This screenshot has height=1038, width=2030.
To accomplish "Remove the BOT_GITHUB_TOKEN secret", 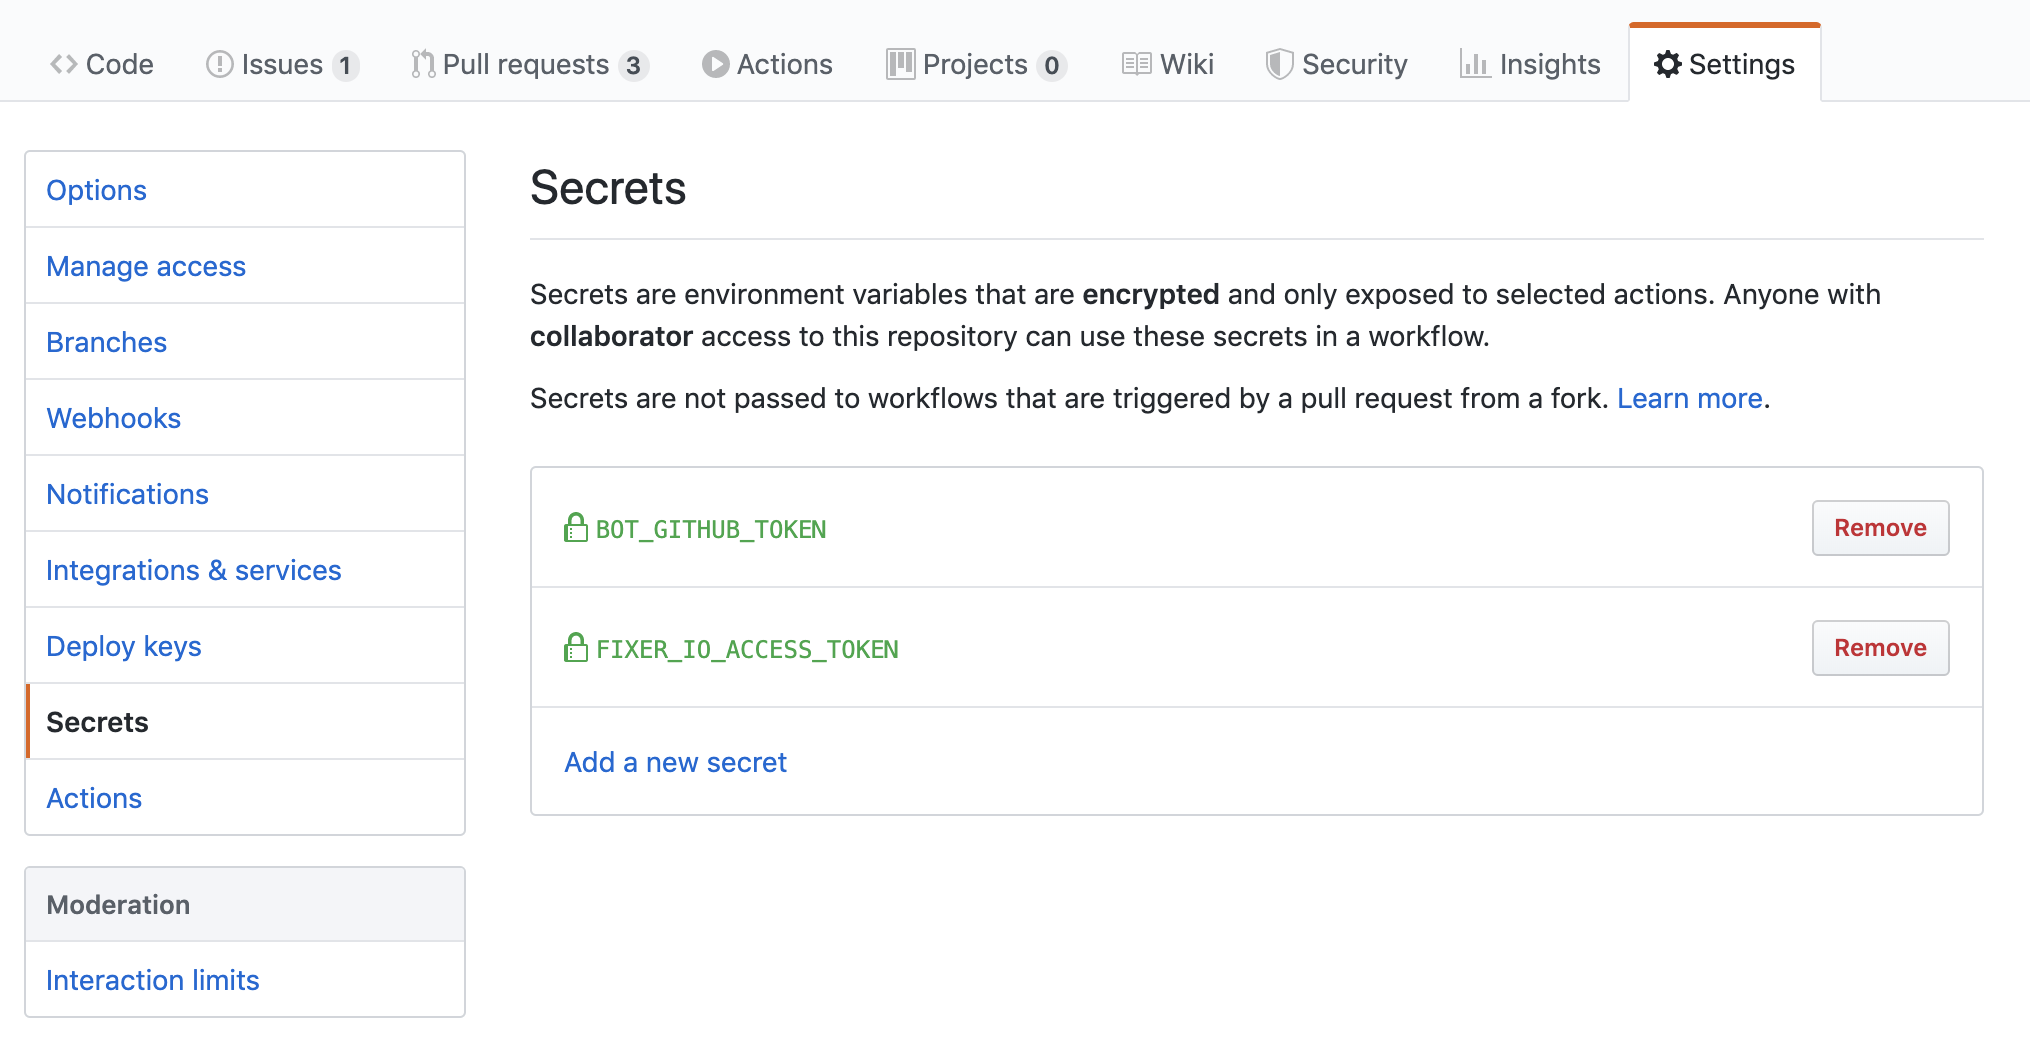I will click(x=1879, y=528).
